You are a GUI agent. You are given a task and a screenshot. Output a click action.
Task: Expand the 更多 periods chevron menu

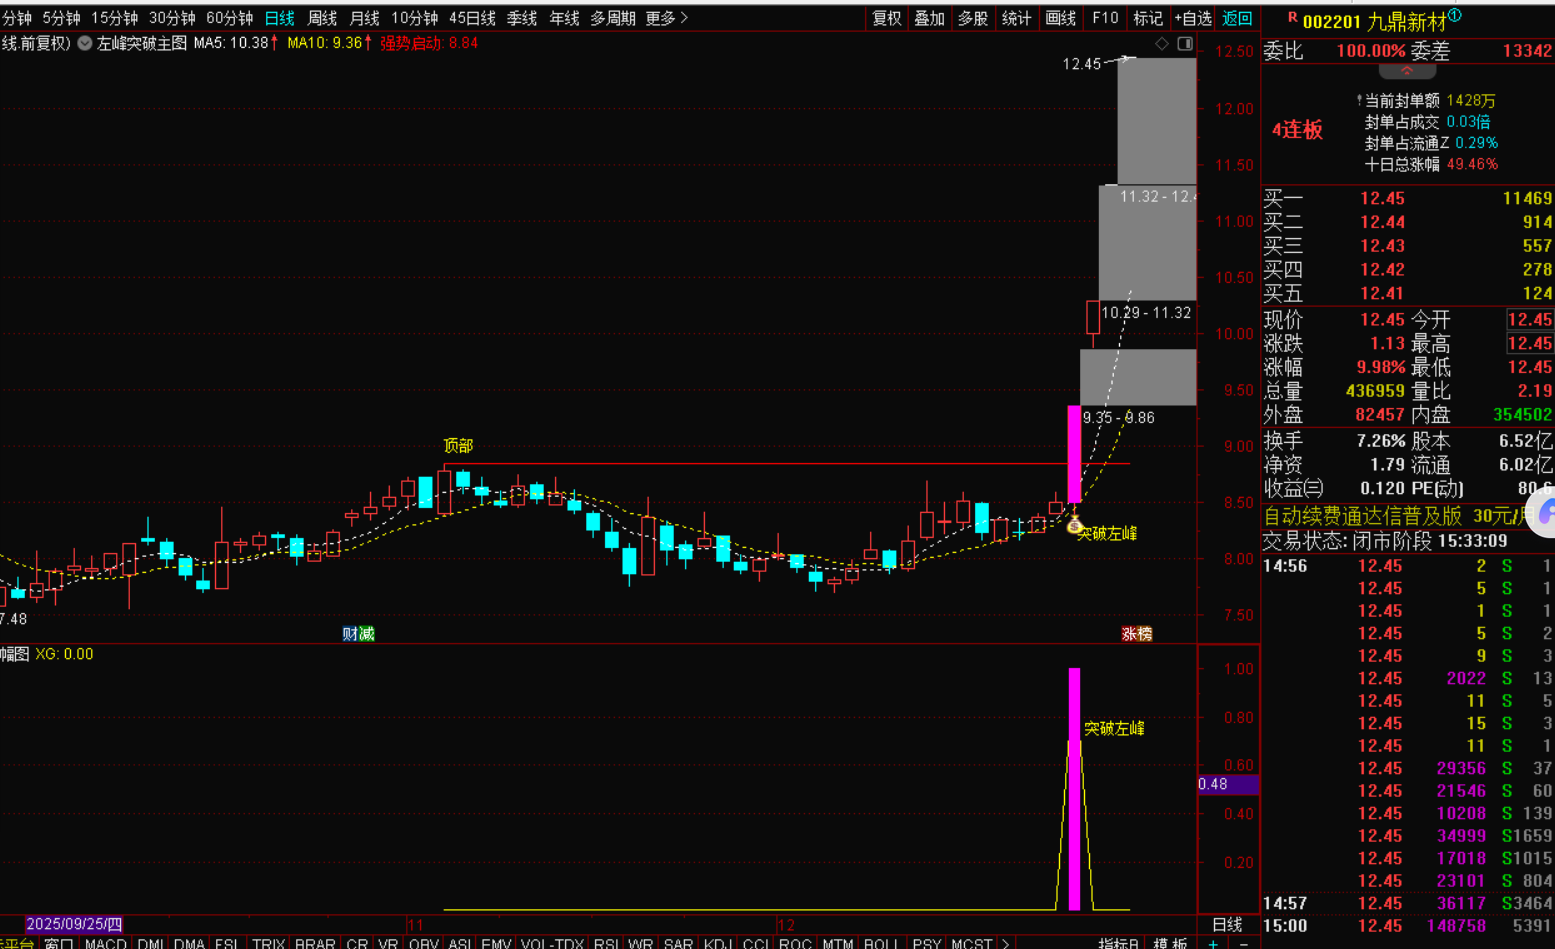(x=667, y=18)
